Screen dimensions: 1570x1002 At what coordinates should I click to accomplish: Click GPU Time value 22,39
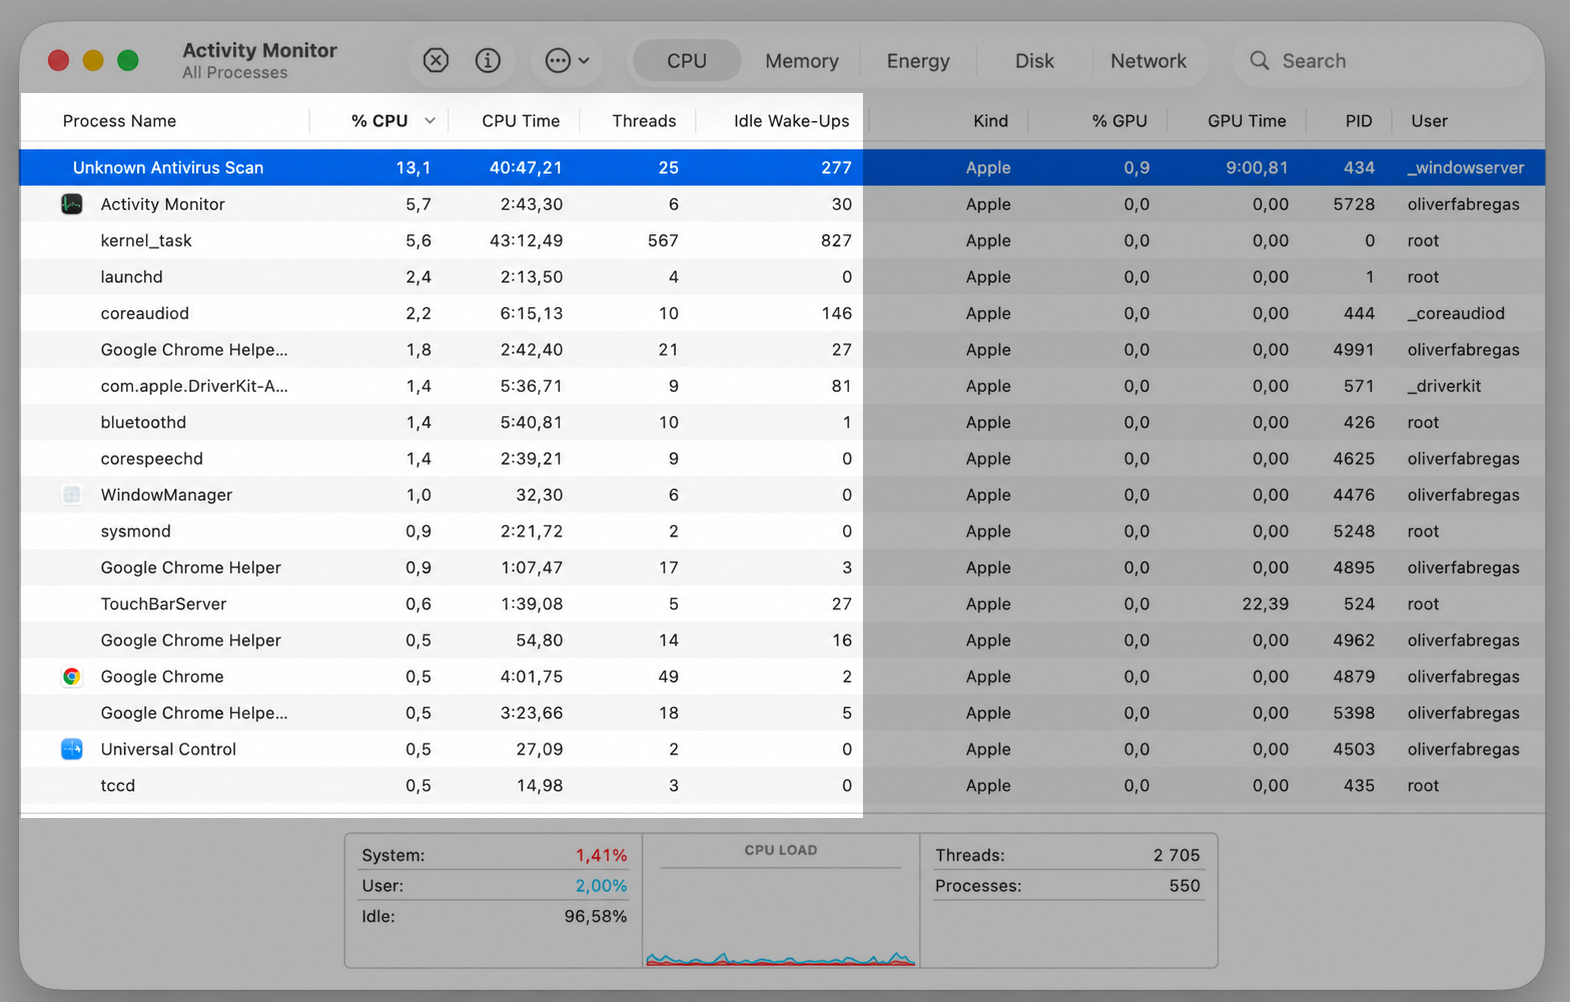click(1264, 604)
